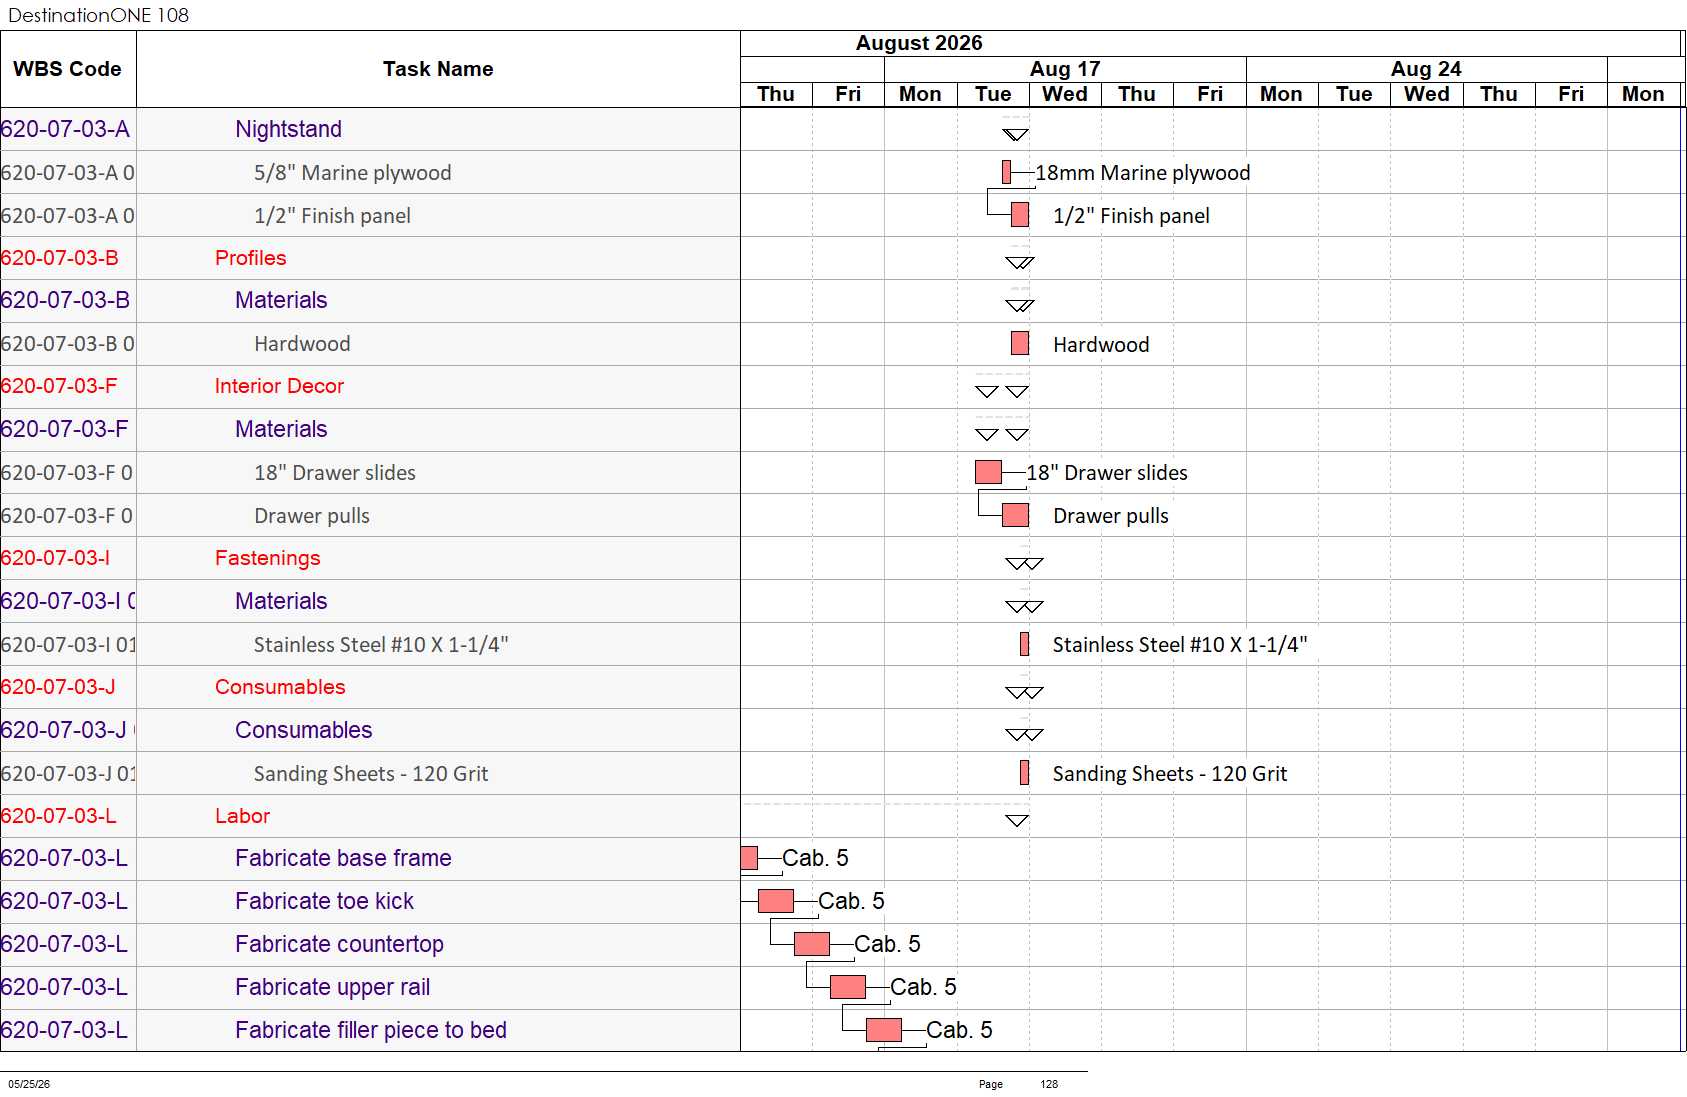Select the Nightstand task name
Image resolution: width=1687 pixels, height=1097 pixels.
[x=288, y=129]
